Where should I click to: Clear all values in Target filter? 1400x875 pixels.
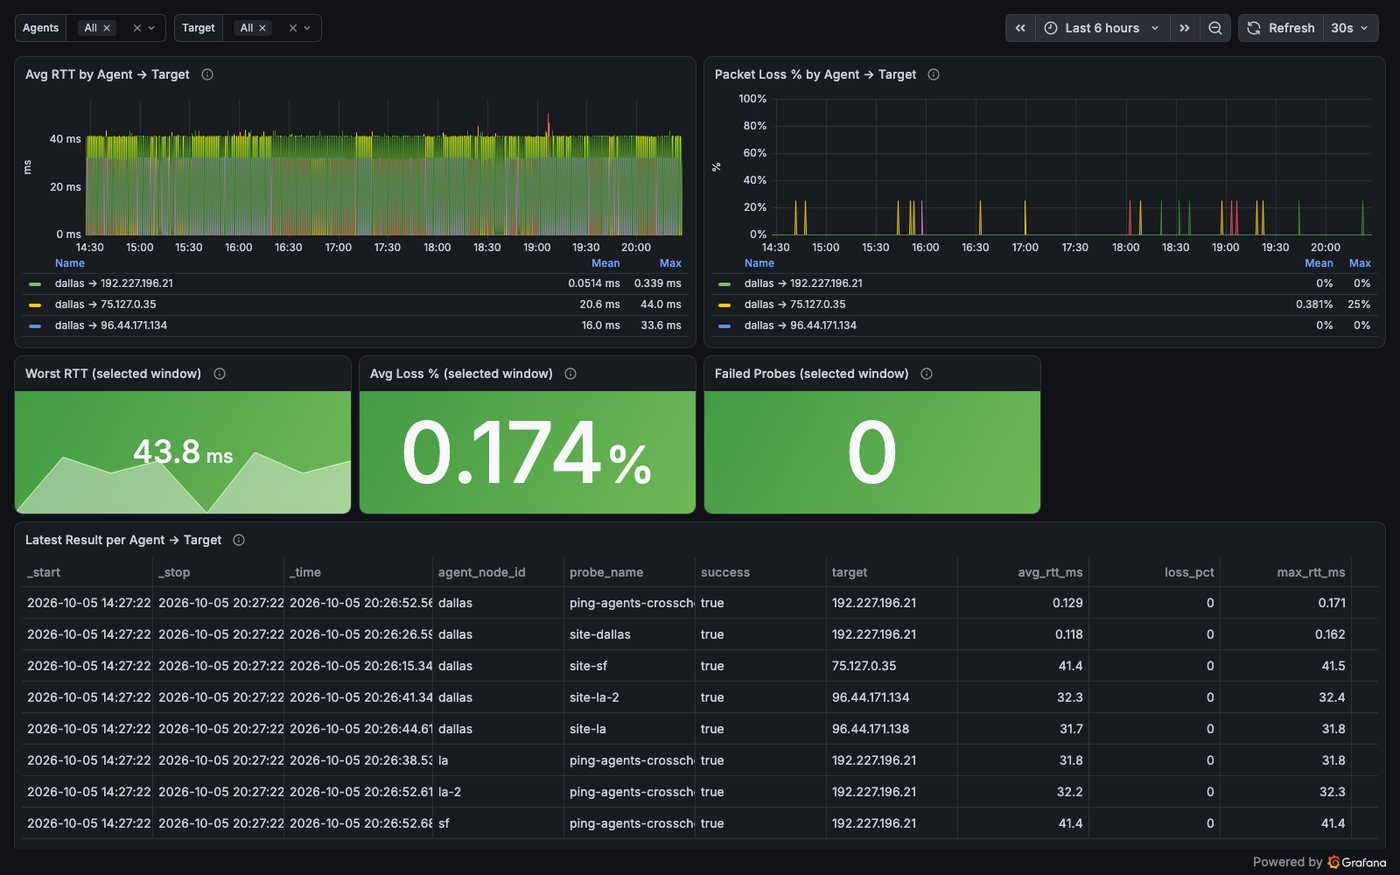point(293,28)
